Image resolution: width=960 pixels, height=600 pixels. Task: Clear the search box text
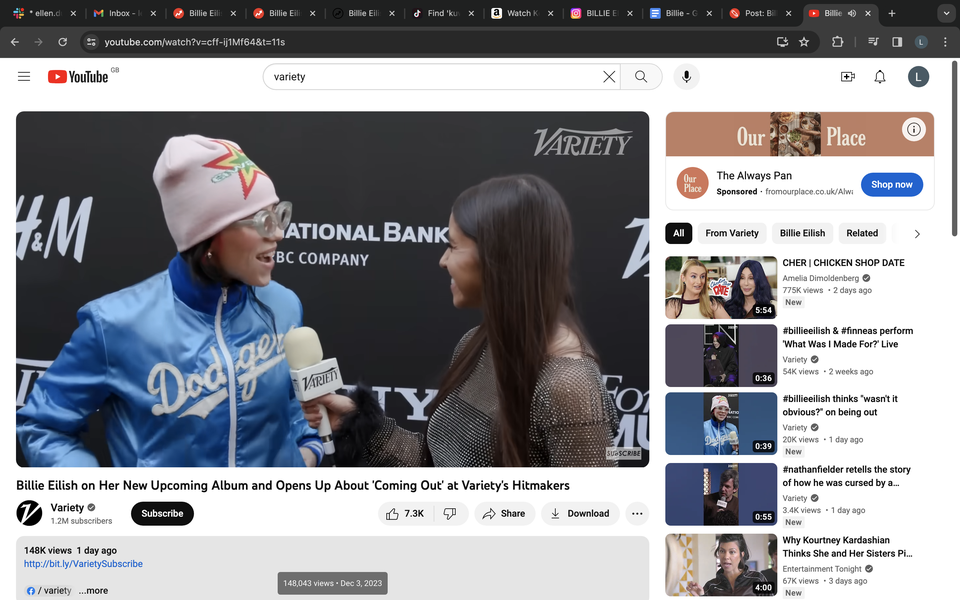[x=608, y=77]
